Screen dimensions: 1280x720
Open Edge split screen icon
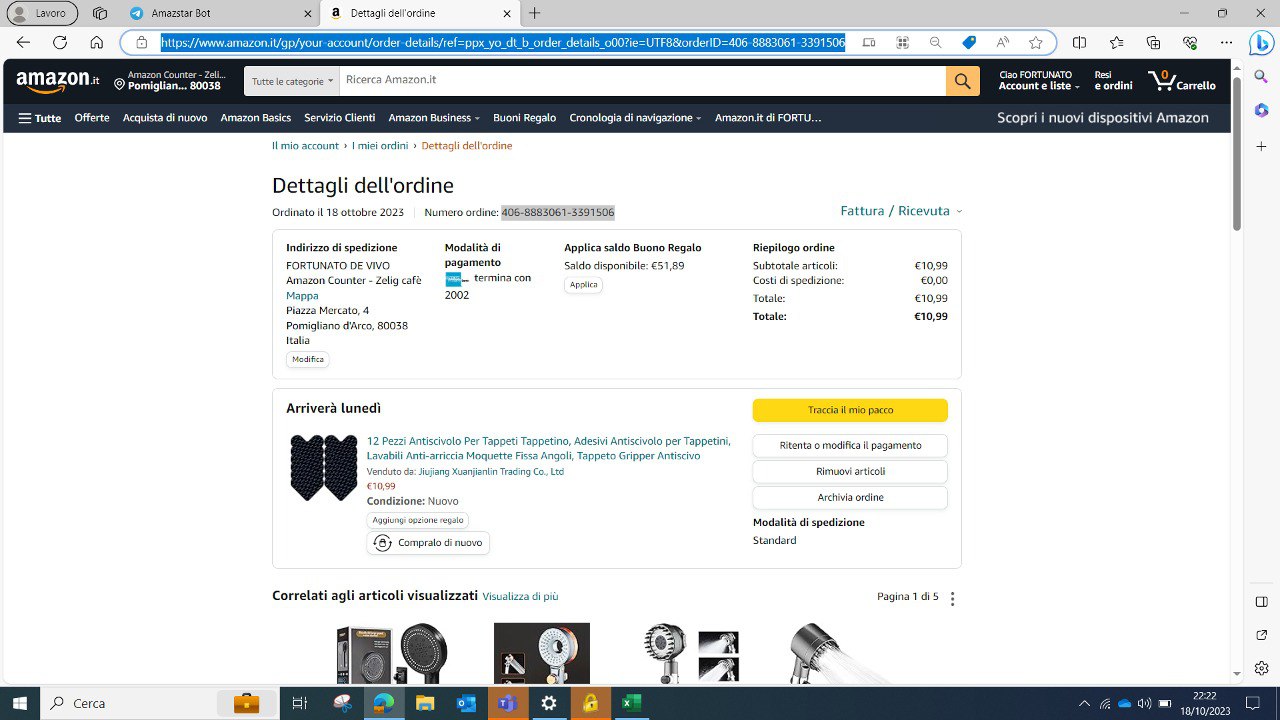click(x=1079, y=42)
